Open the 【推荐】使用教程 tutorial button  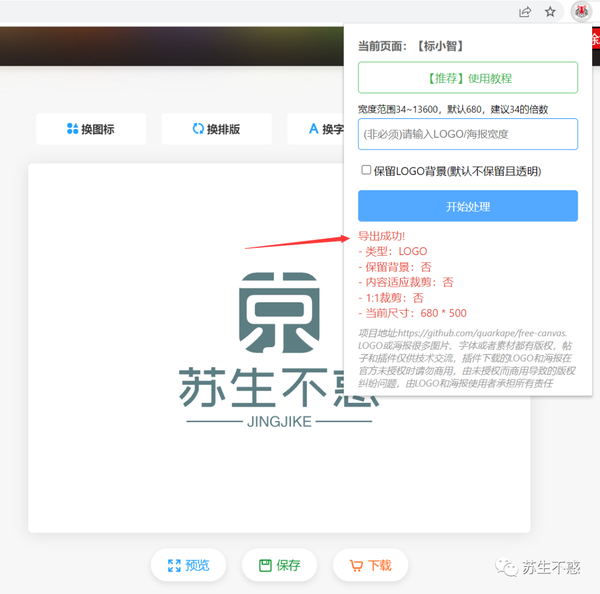tap(468, 78)
